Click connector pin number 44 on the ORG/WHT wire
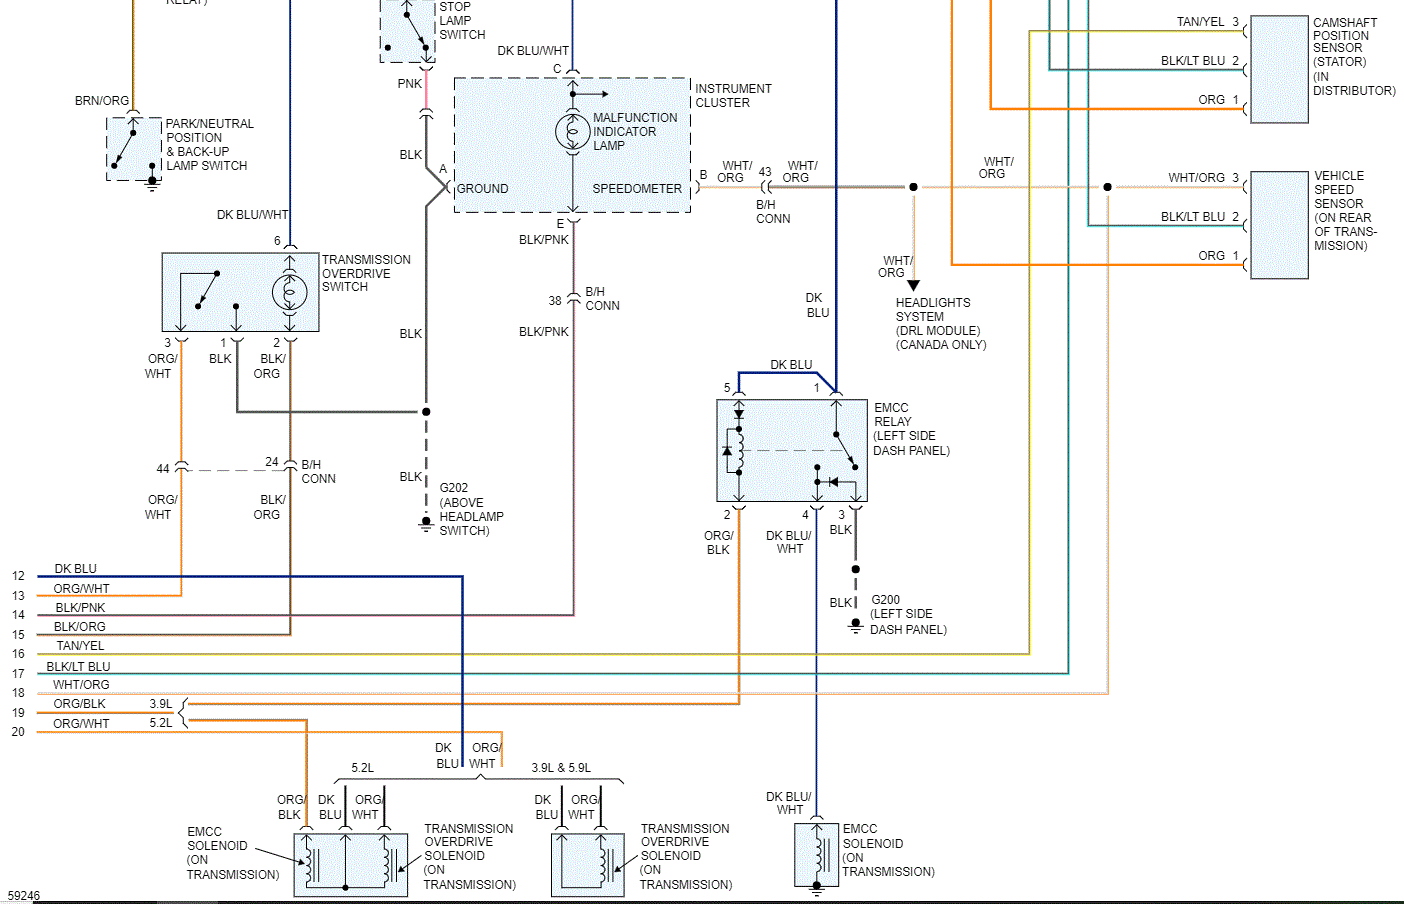The width and height of the screenshot is (1404, 904). tap(163, 469)
